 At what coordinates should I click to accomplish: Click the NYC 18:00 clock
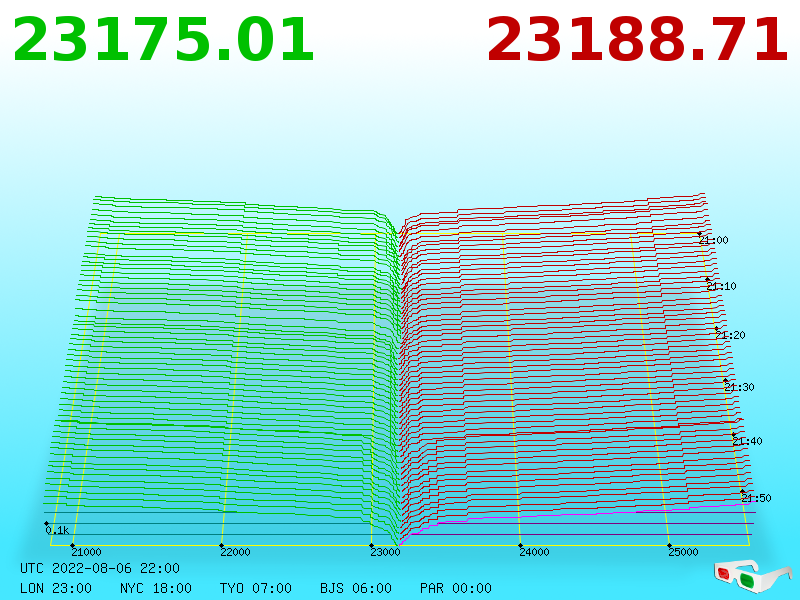coord(156,588)
